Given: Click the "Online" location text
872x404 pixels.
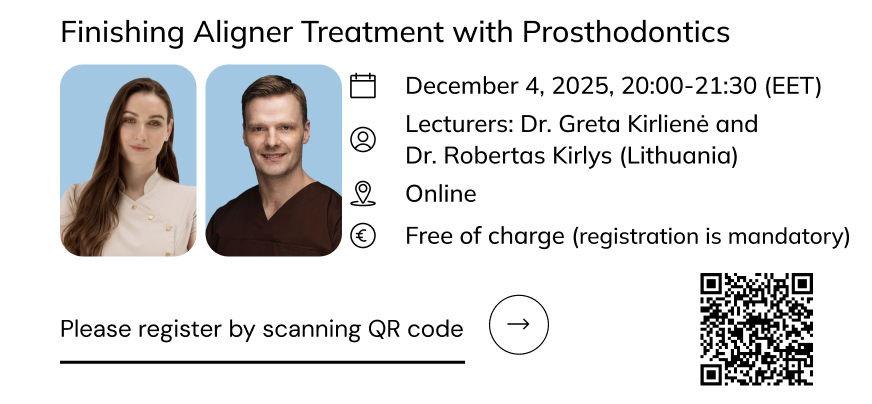Looking at the screenshot, I should click(x=440, y=193).
